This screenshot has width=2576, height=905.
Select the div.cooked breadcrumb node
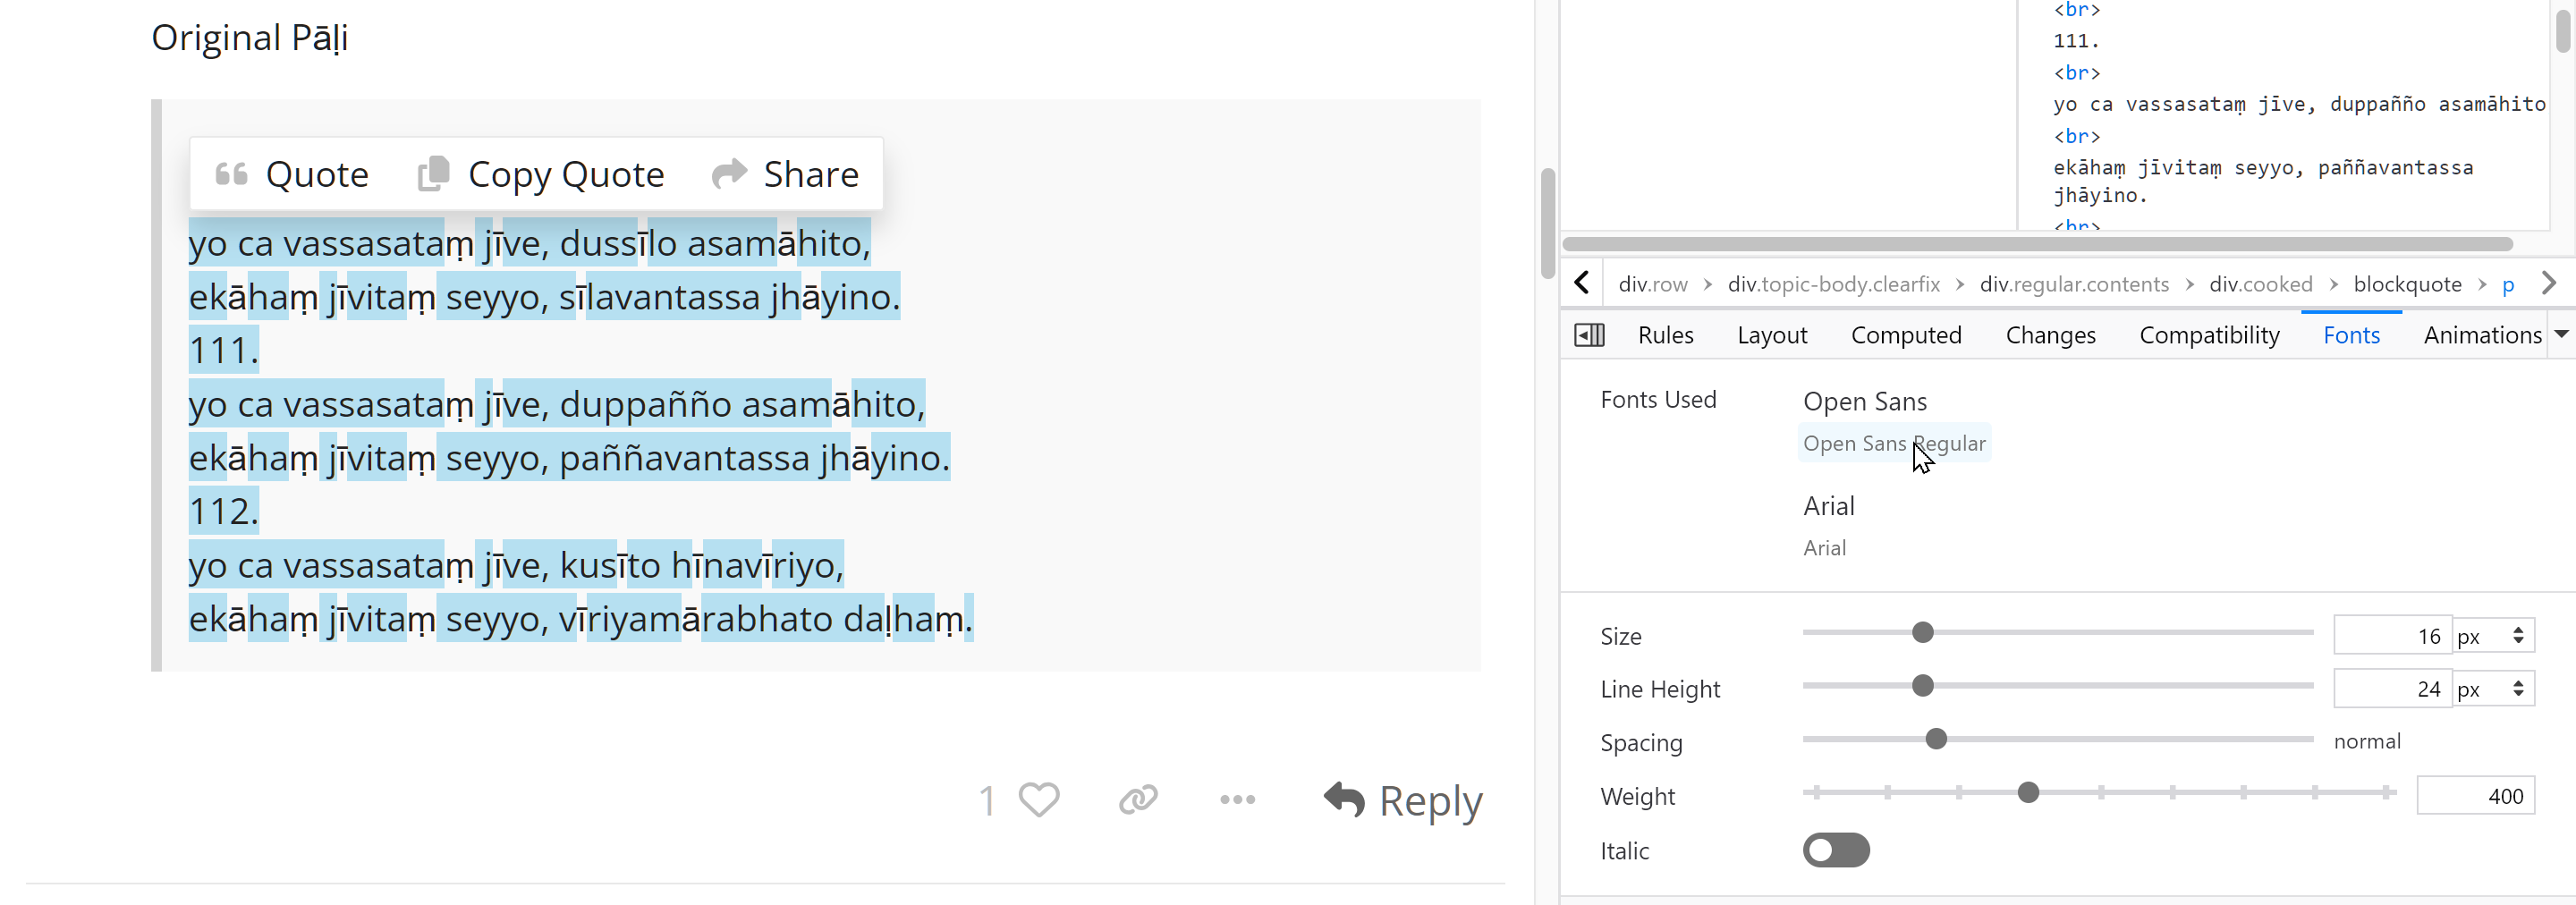[x=2261, y=284]
